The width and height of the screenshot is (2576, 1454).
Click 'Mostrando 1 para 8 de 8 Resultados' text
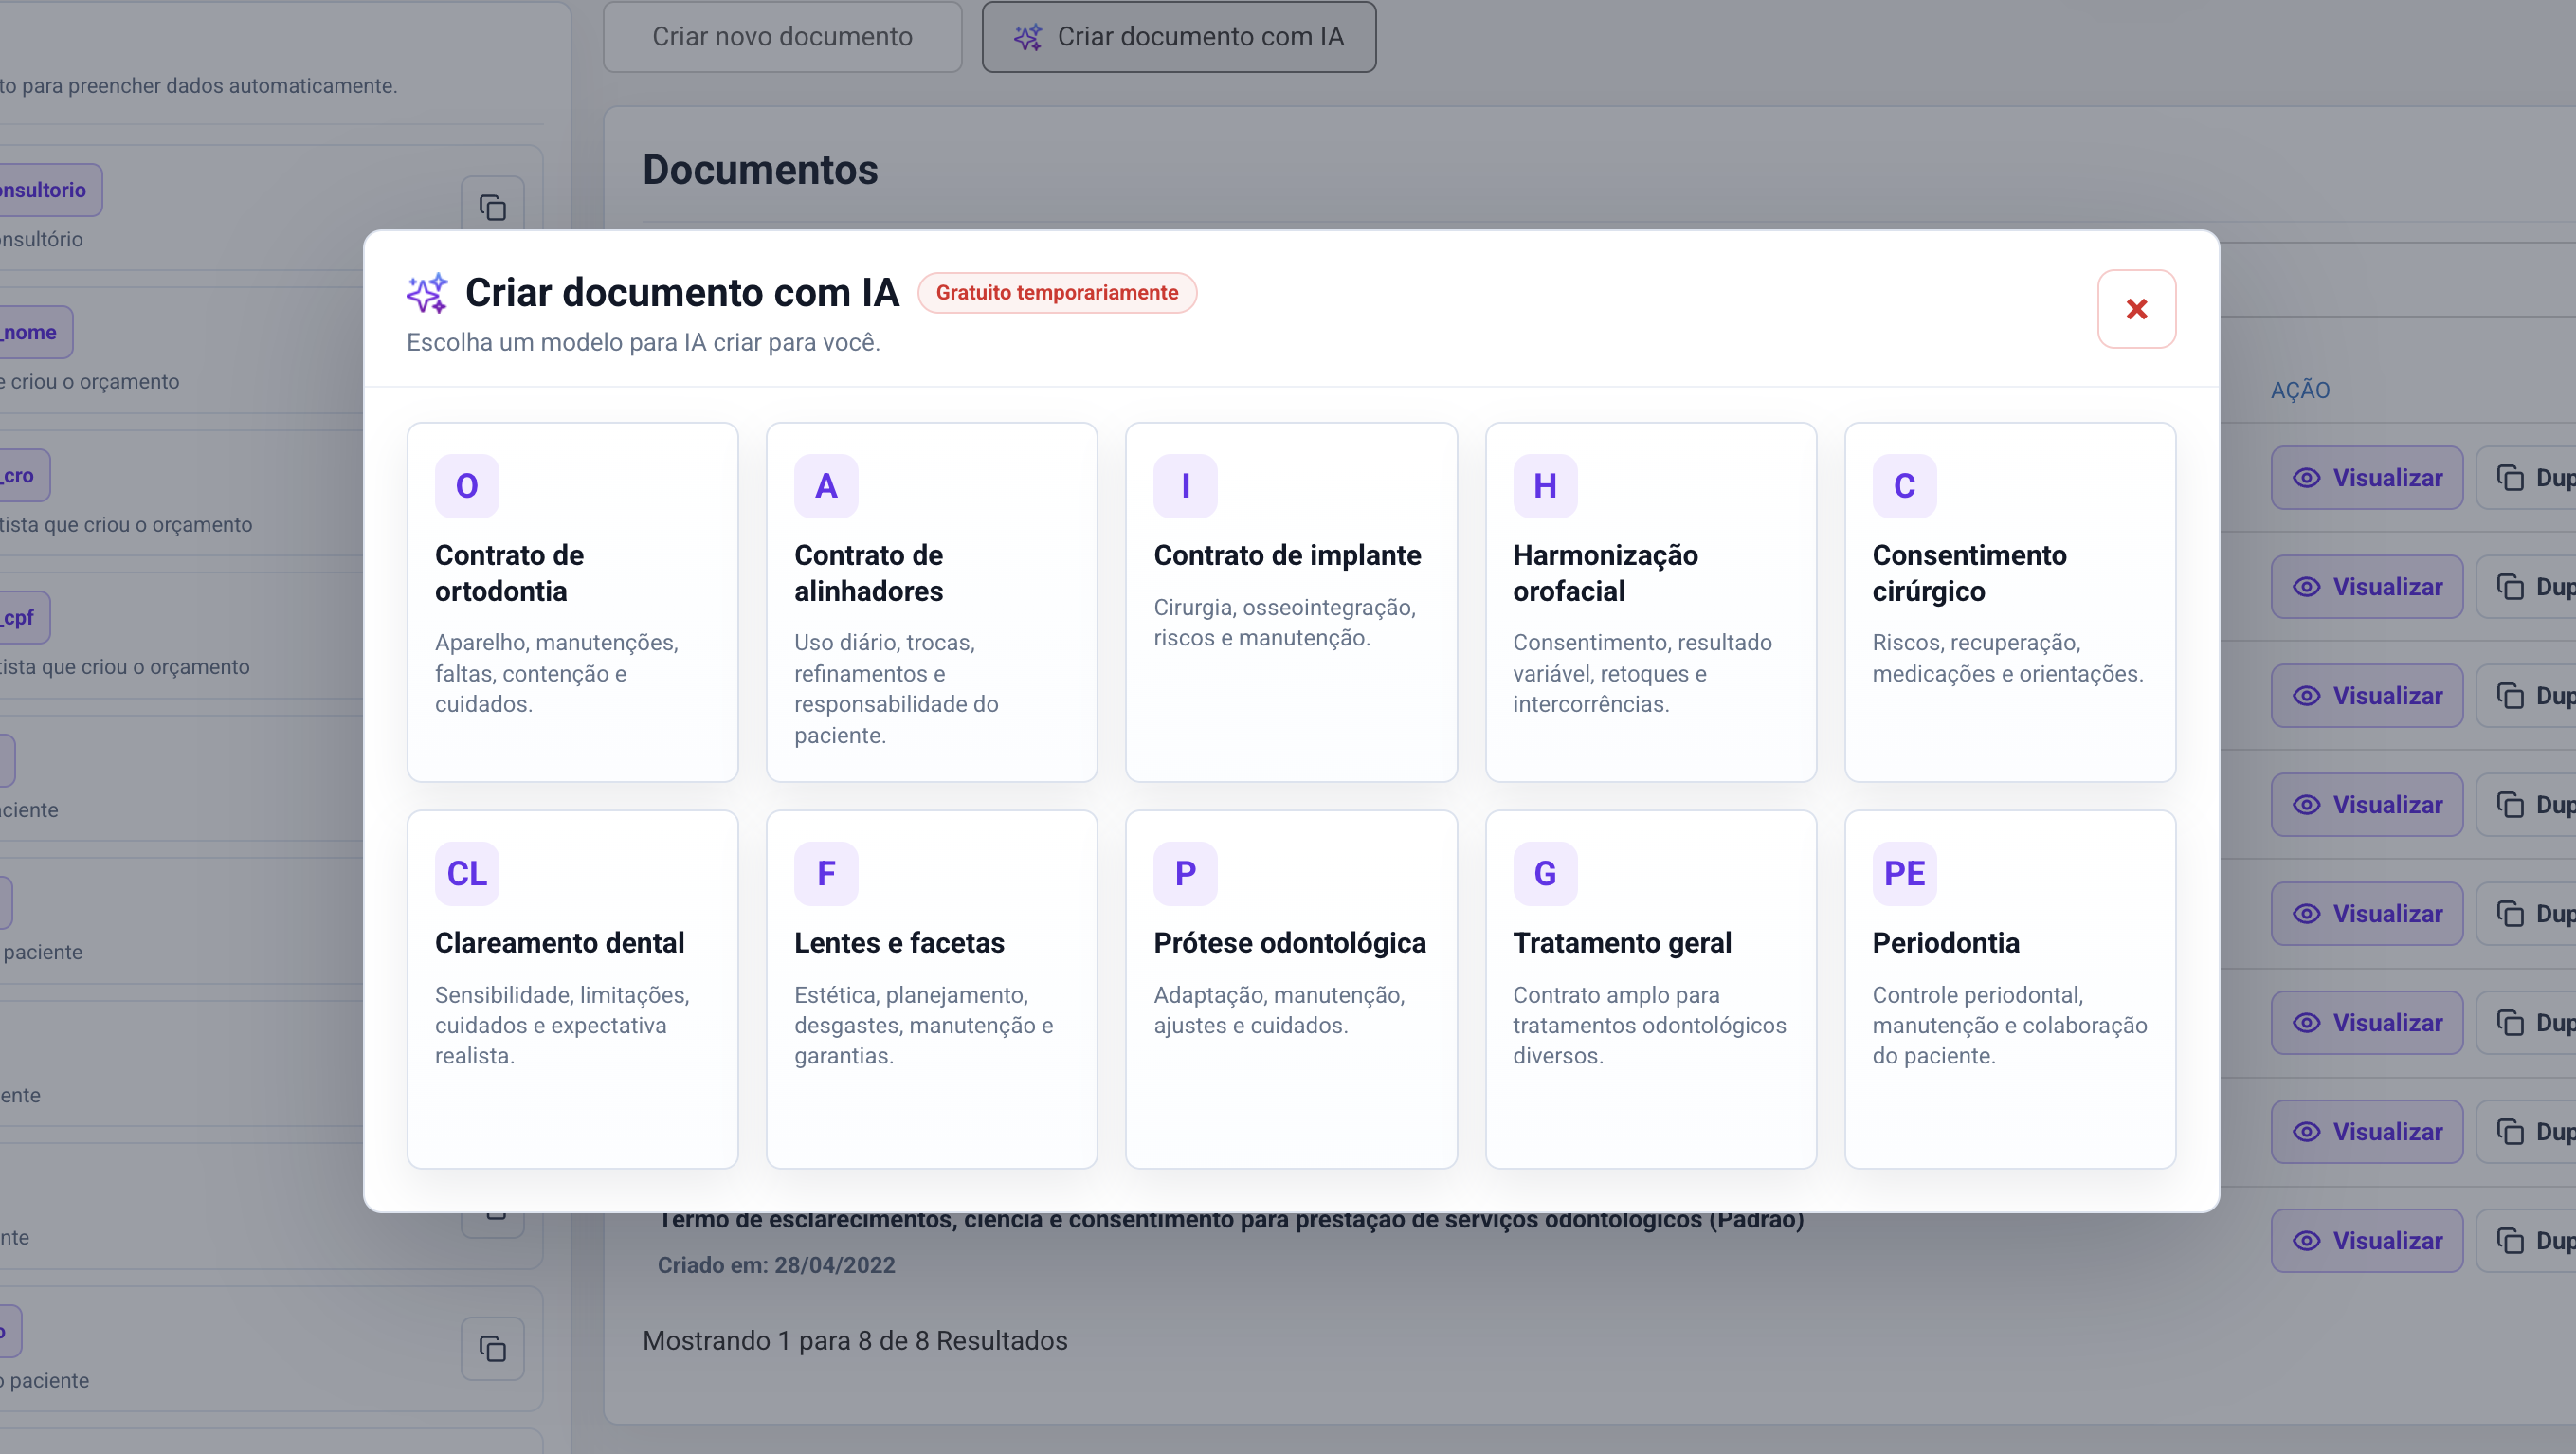coord(855,1341)
